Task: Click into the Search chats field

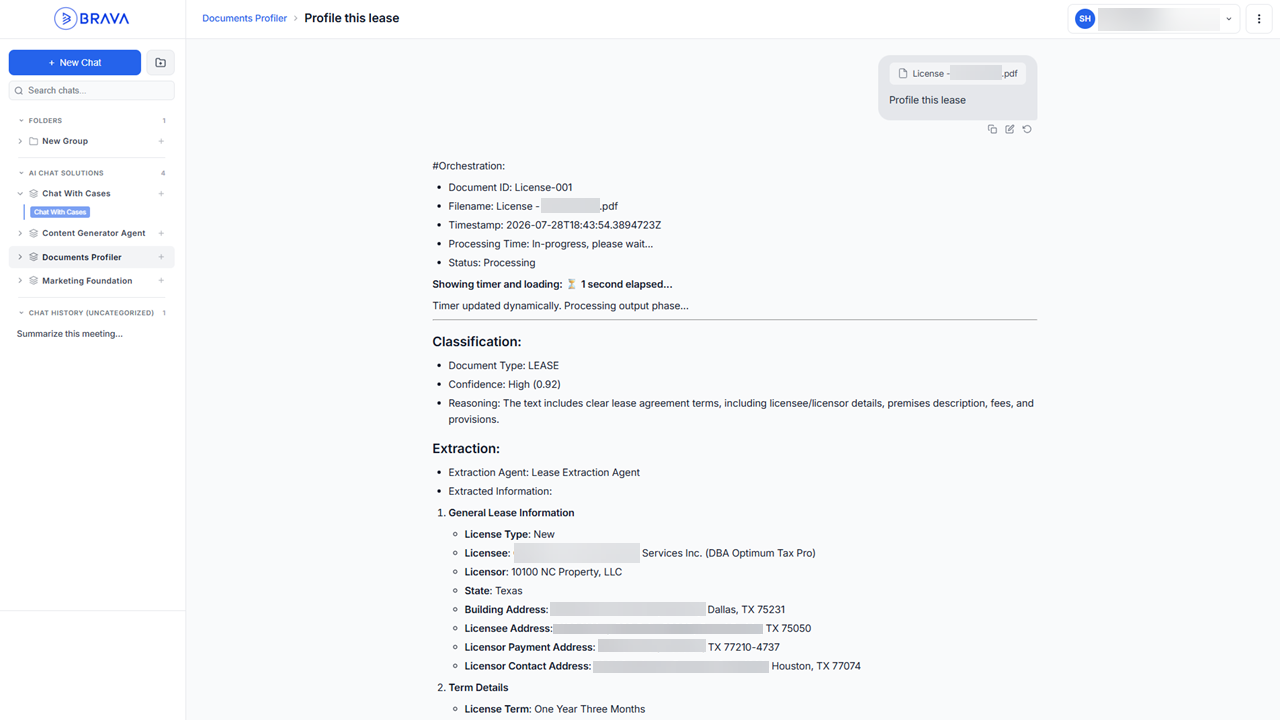Action: tap(91, 90)
